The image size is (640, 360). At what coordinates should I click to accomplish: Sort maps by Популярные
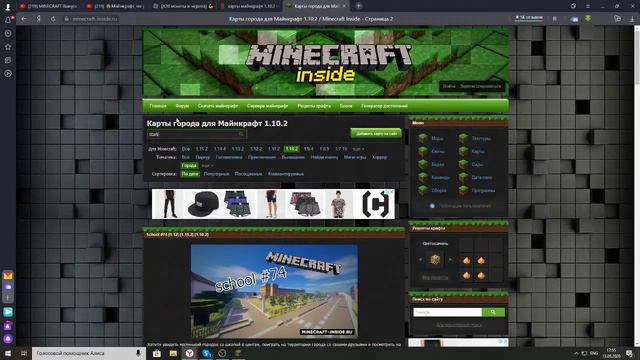click(x=216, y=174)
